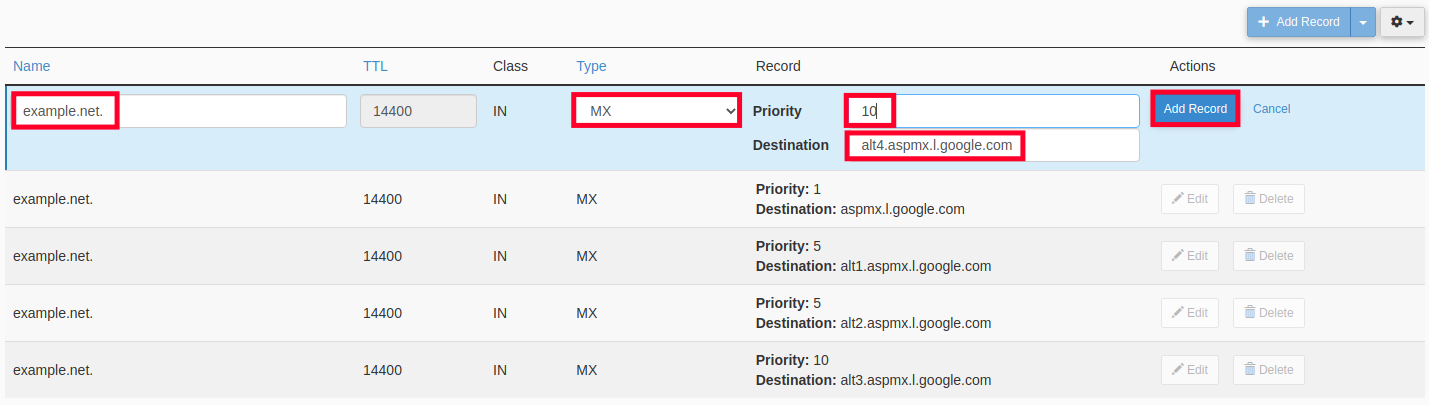Delete the alt1.aspmx.l.google.com record
Viewport: 1429px width, 405px height.
point(1268,256)
